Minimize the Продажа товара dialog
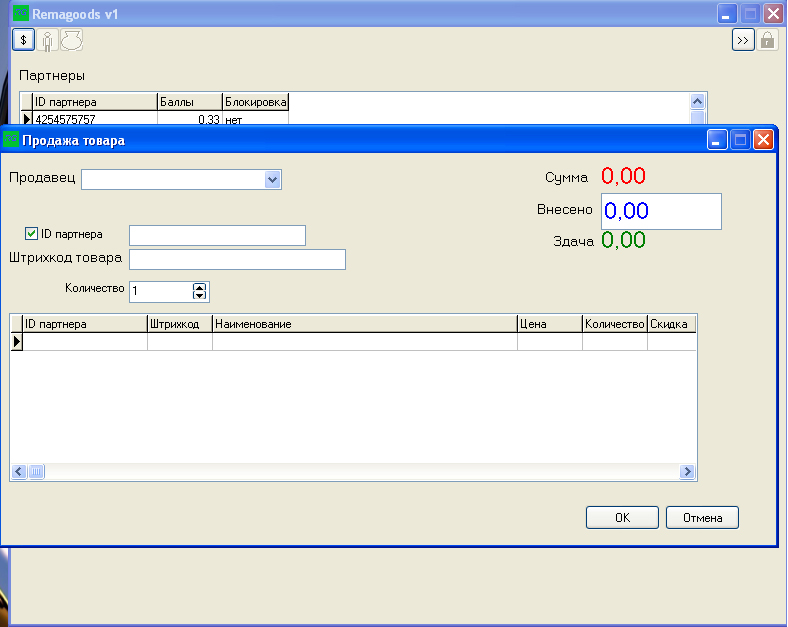Image resolution: width=788 pixels, height=627 pixels. [718, 140]
